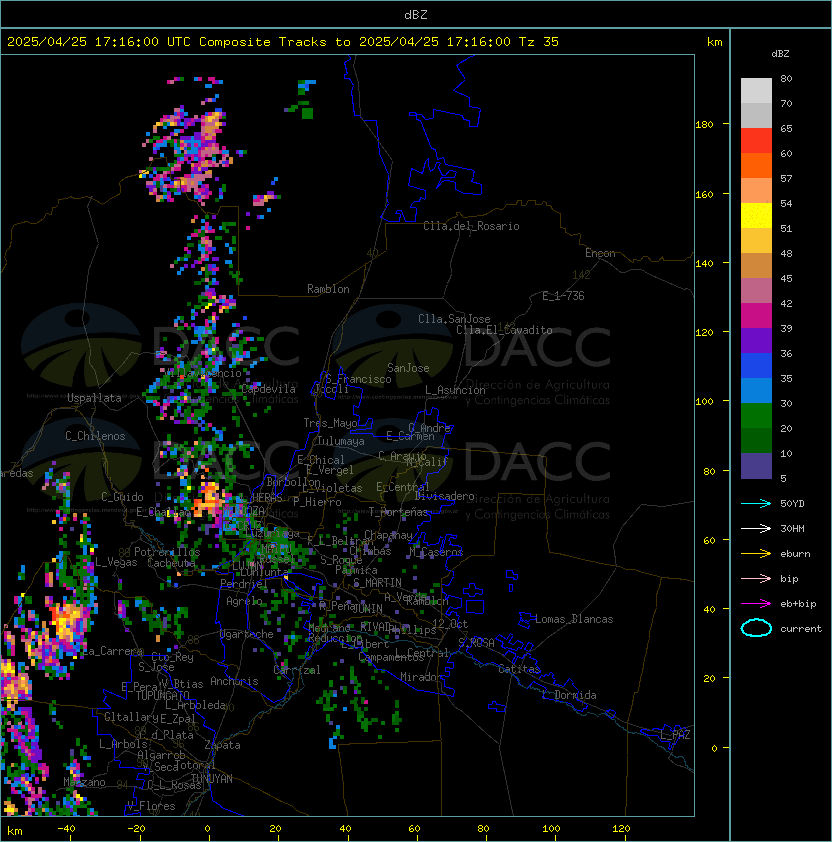Screen dimensions: 832x842
Task: Pick the dark orange 60 dBZ swatch
Action: (x=756, y=166)
